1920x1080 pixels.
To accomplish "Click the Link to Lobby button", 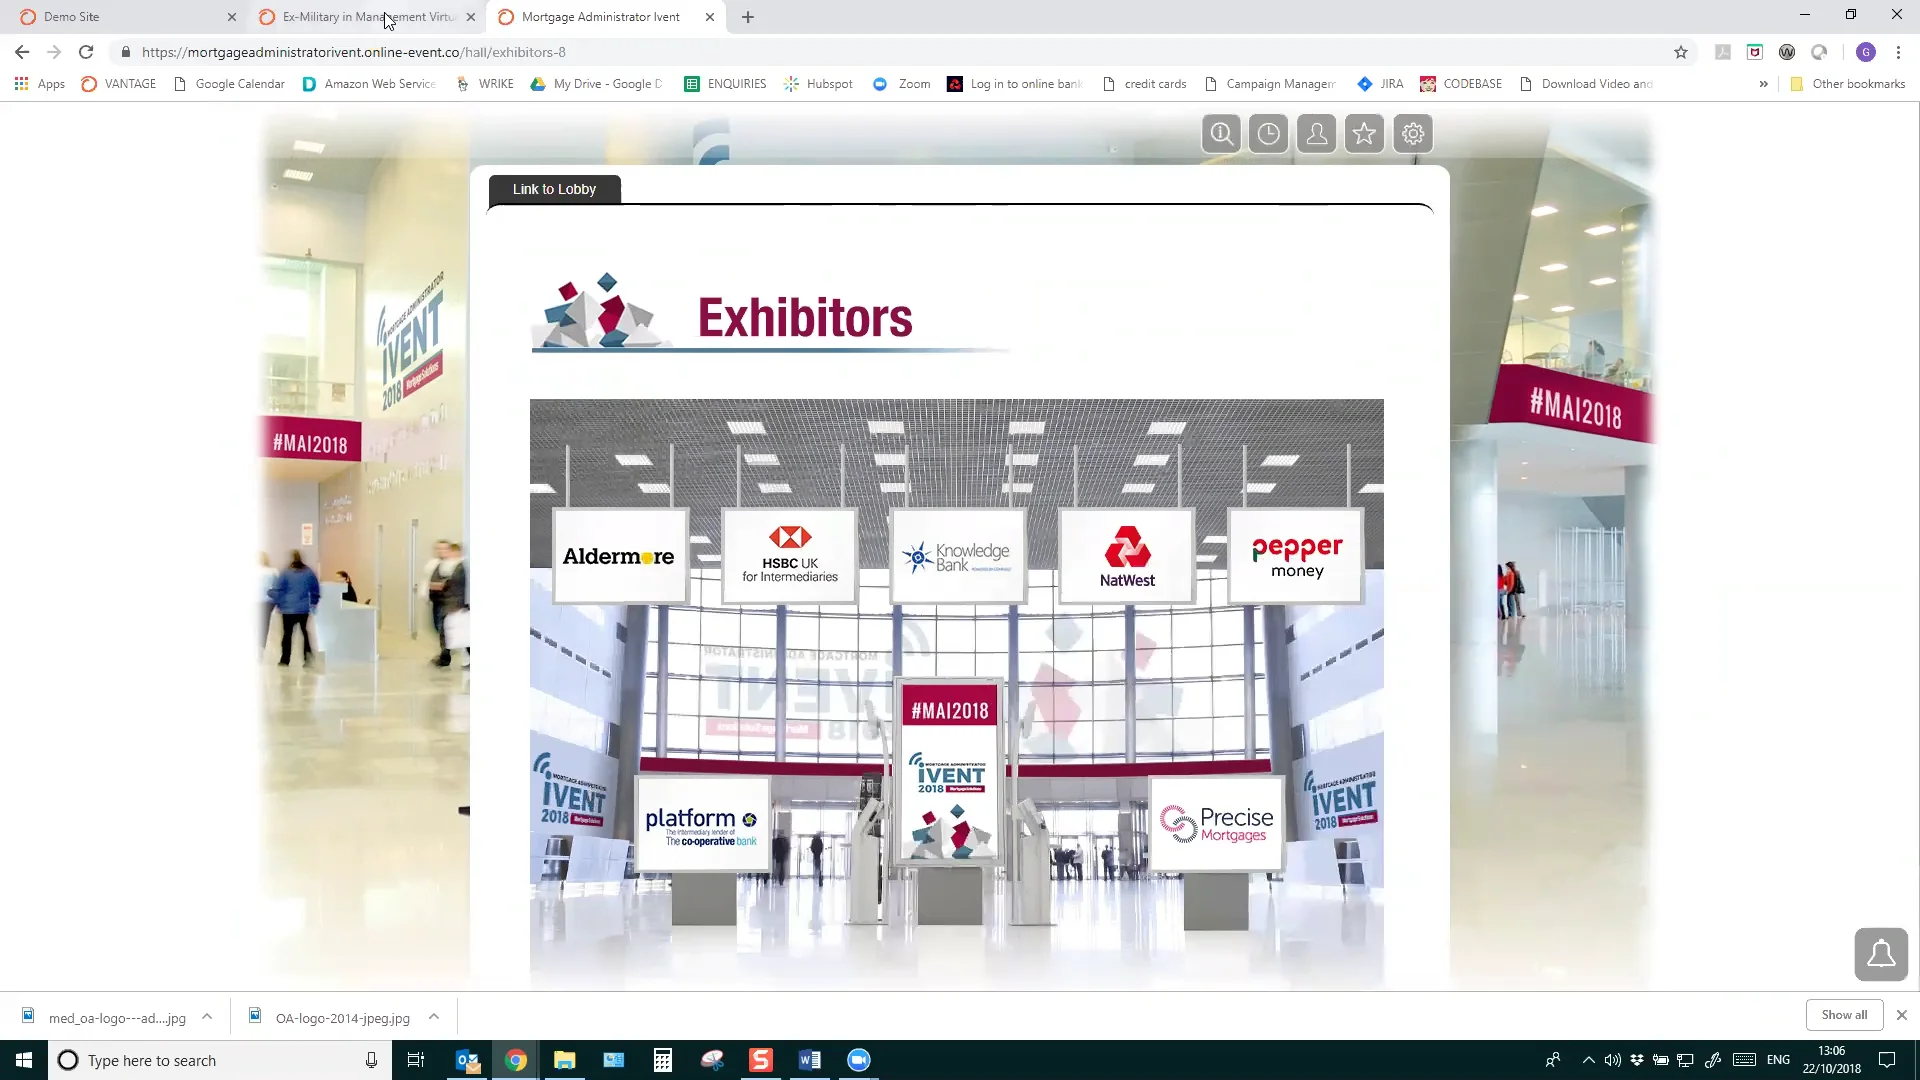I will click(x=554, y=189).
